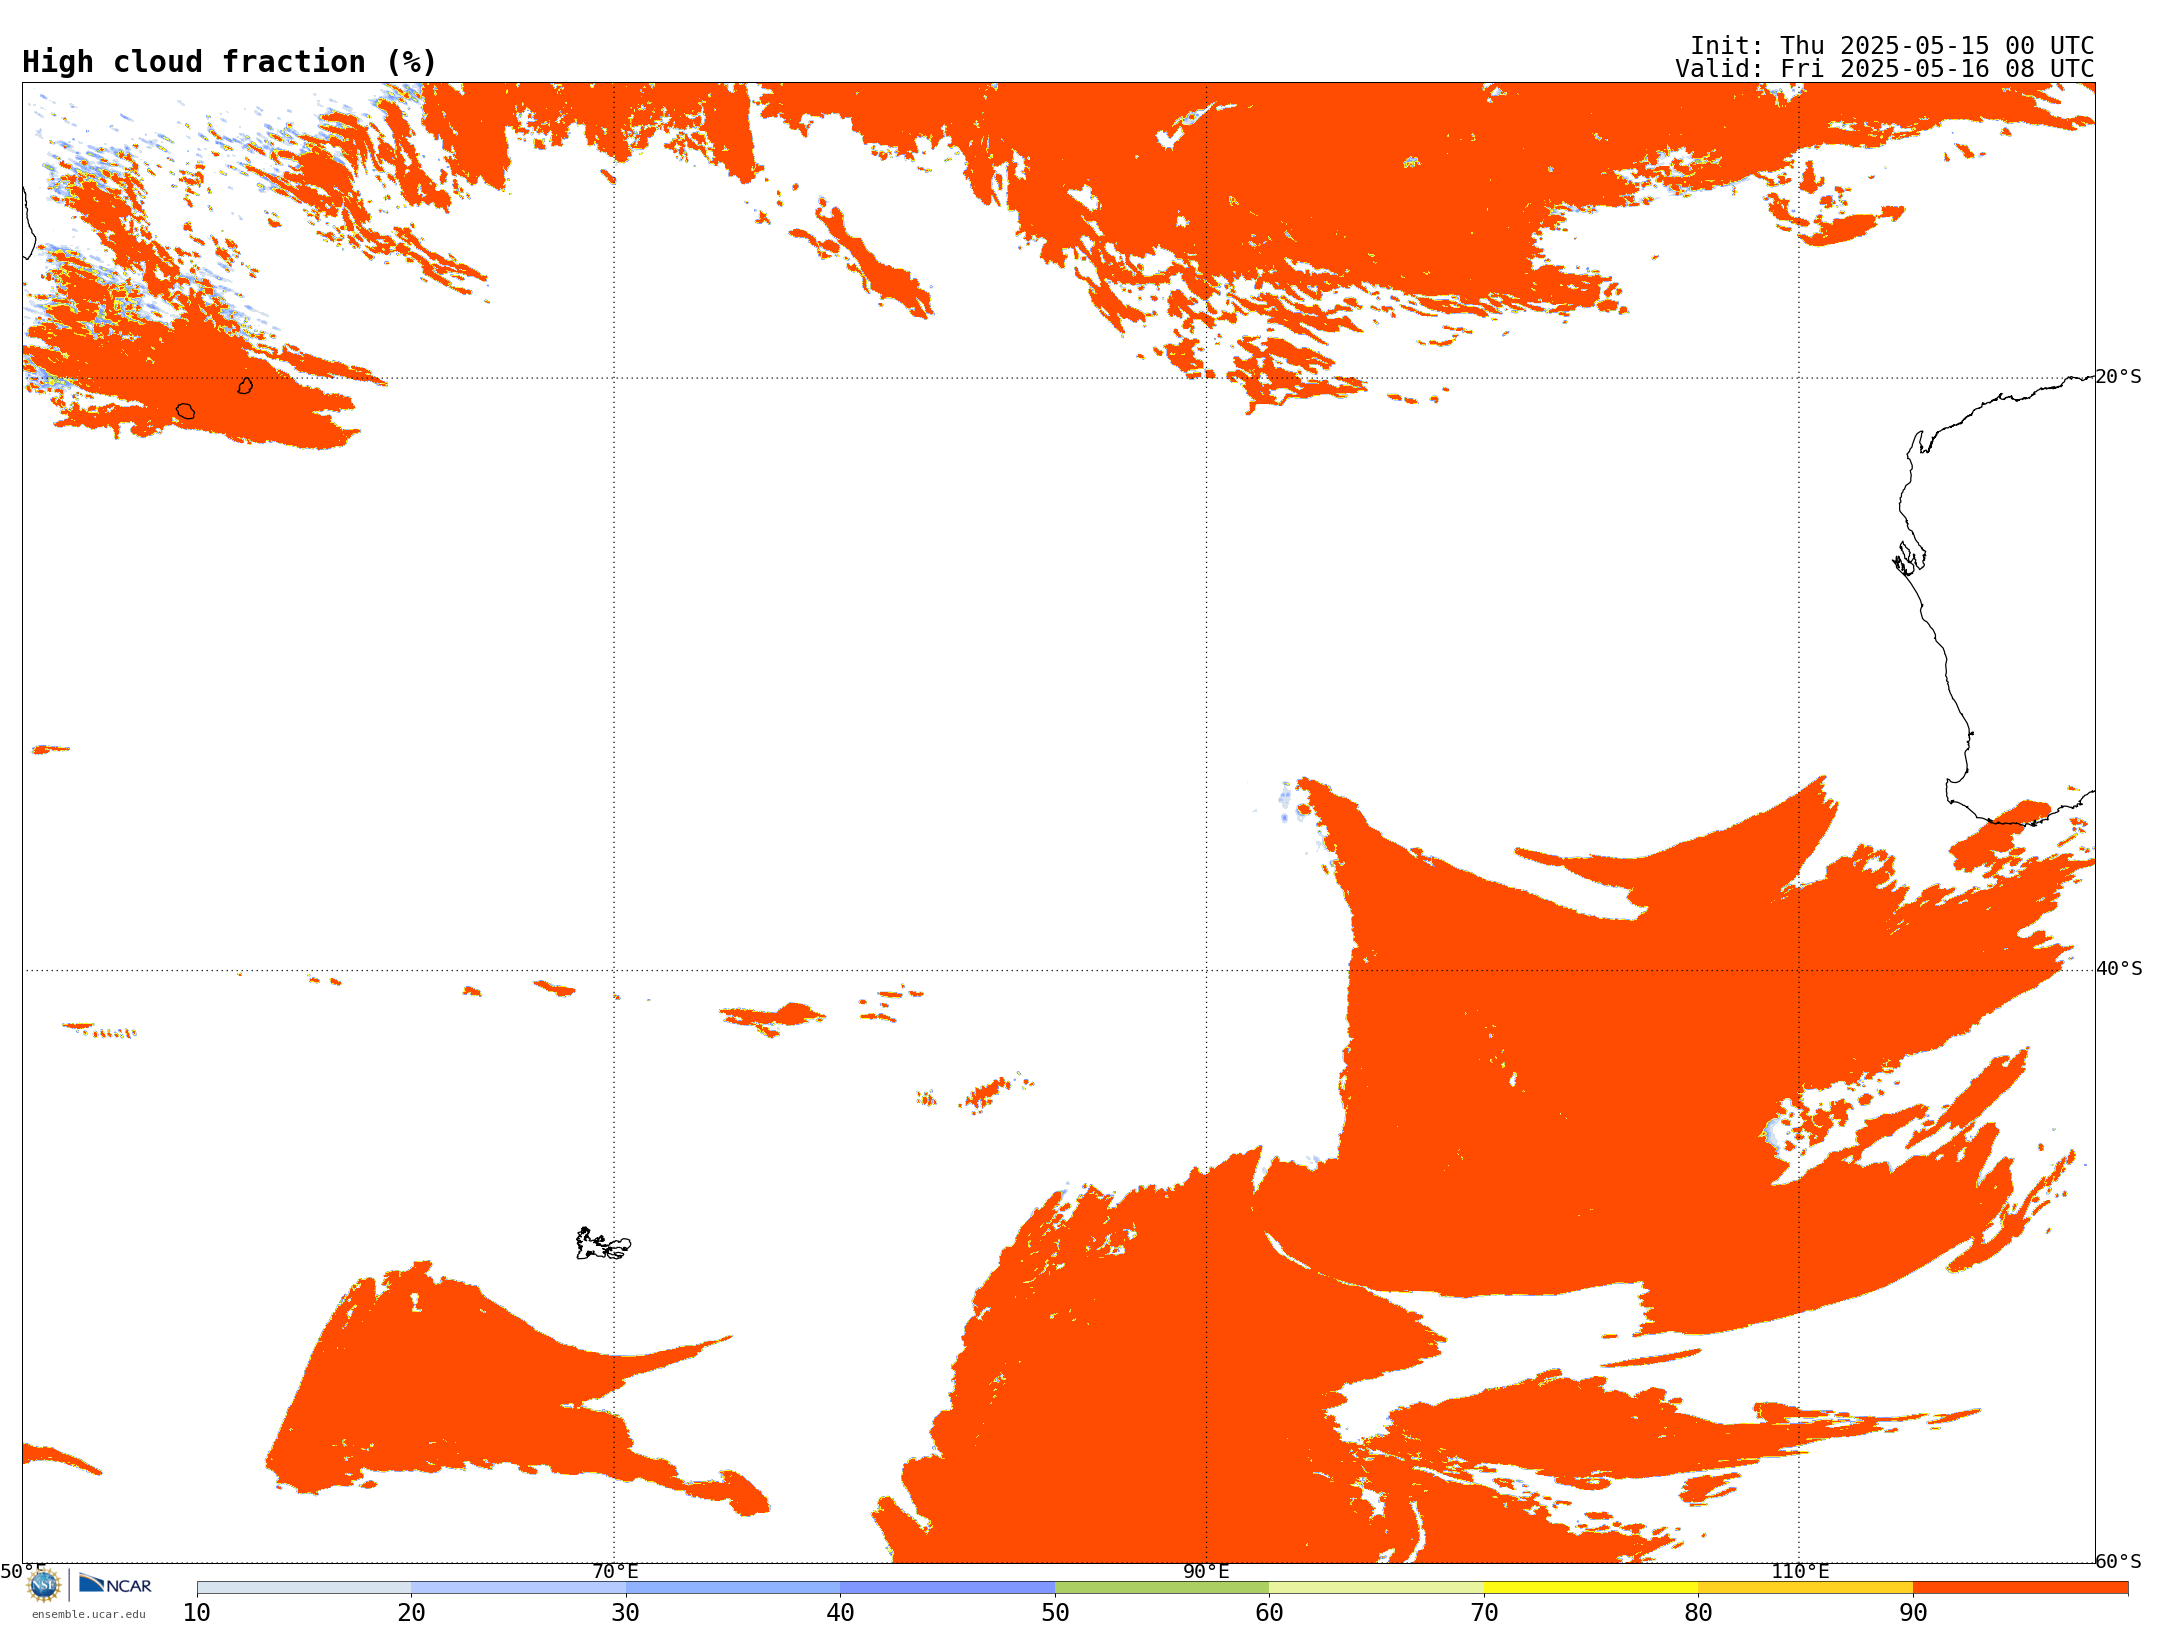This screenshot has width=2160, height=1626.
Task: Click the NSF logo
Action: [x=44, y=1585]
